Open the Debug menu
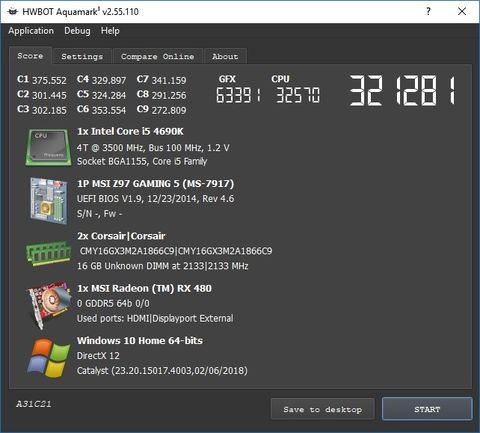 coord(77,31)
